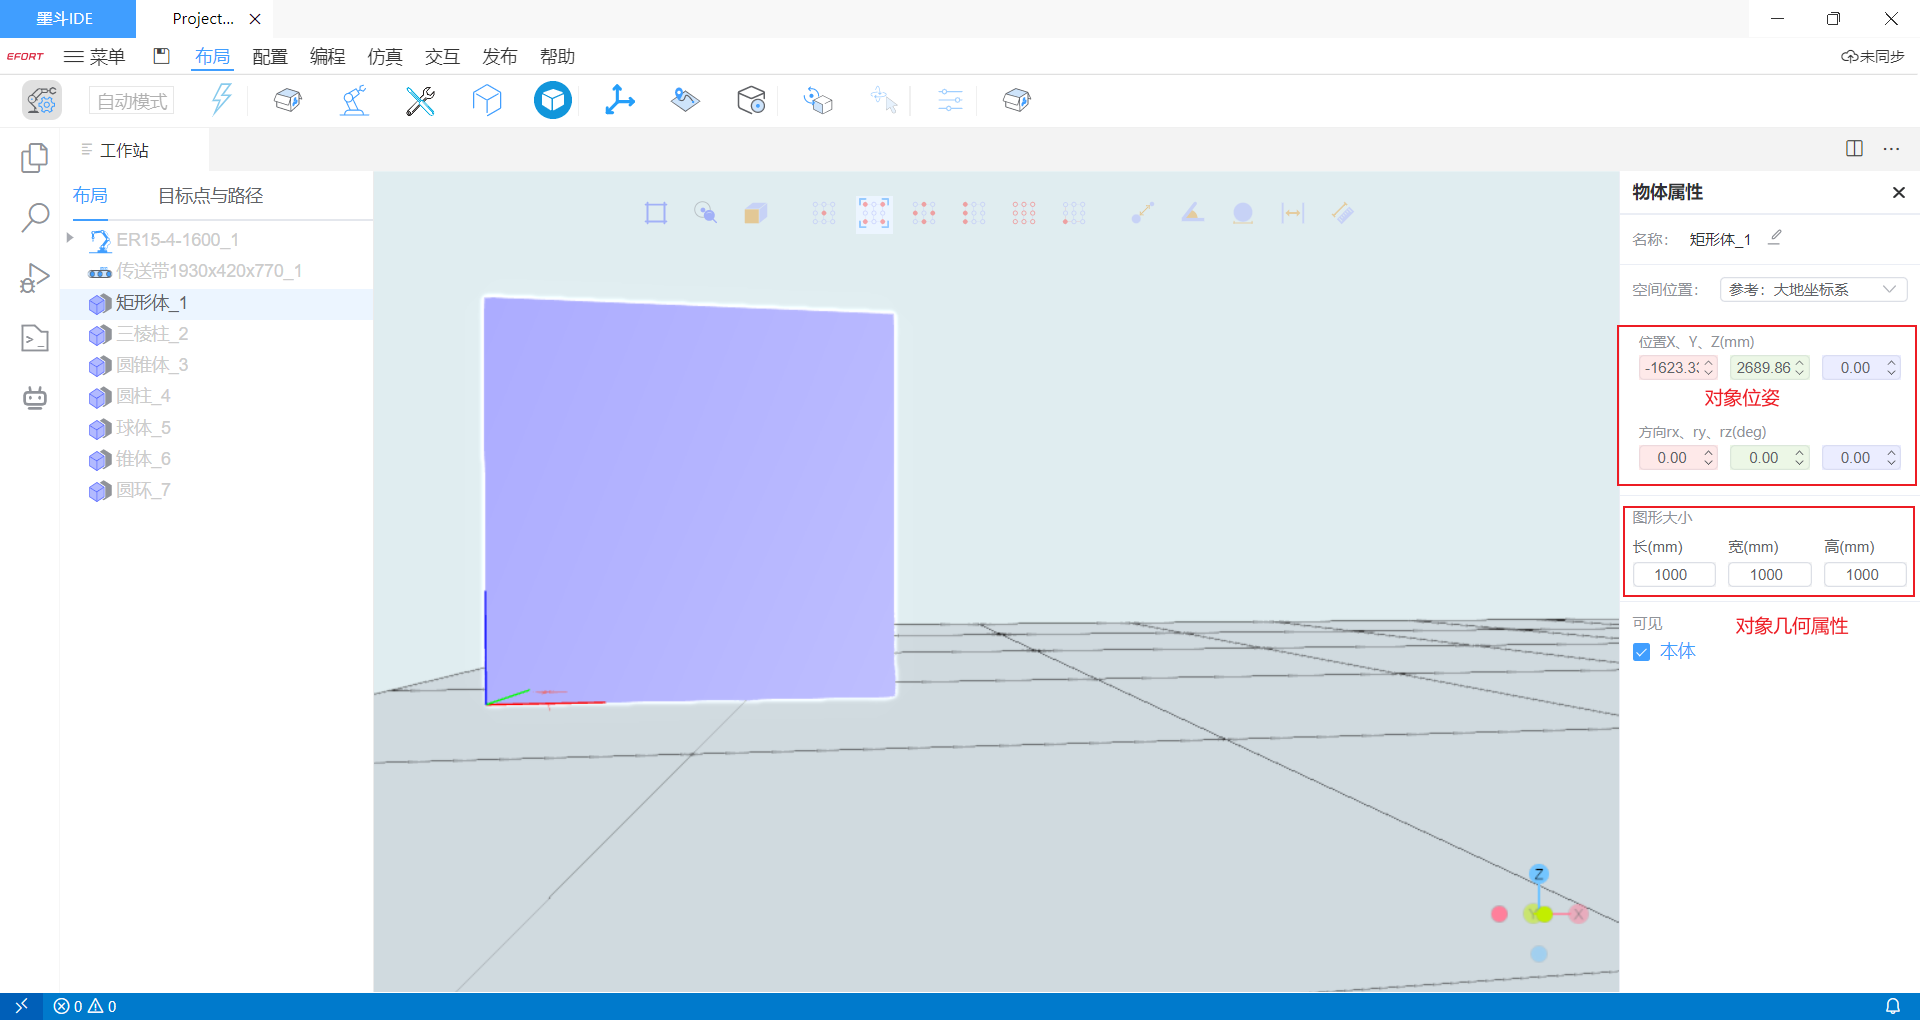The width and height of the screenshot is (1920, 1020).
Task: Click the robot arm icon in toolbar
Action: pyautogui.click(x=354, y=100)
